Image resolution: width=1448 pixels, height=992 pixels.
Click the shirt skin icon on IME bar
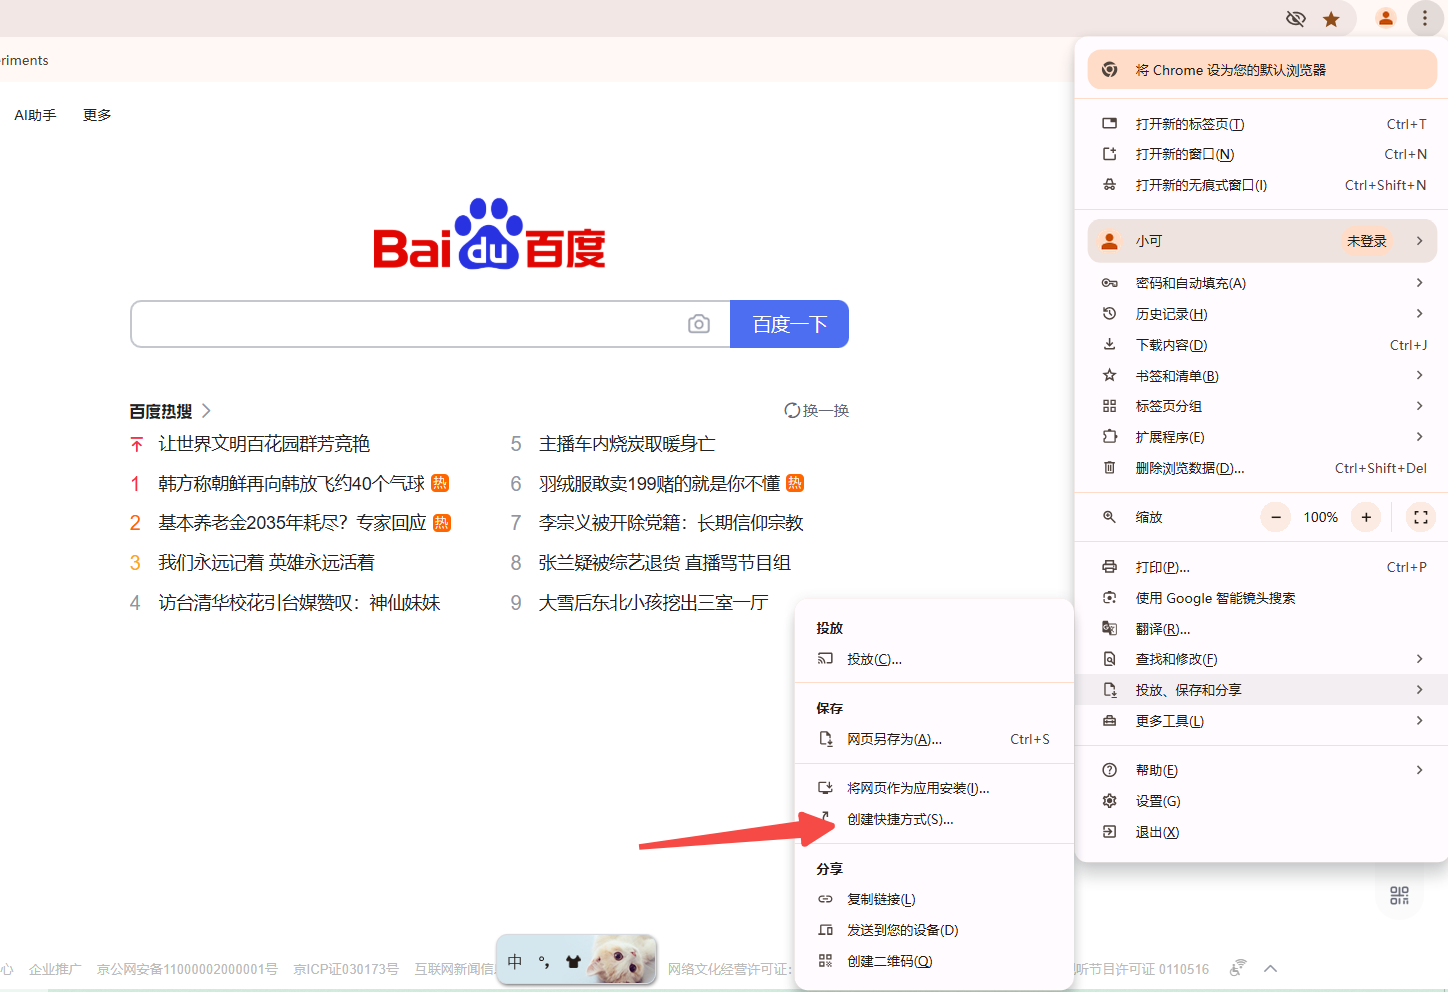coord(573,961)
